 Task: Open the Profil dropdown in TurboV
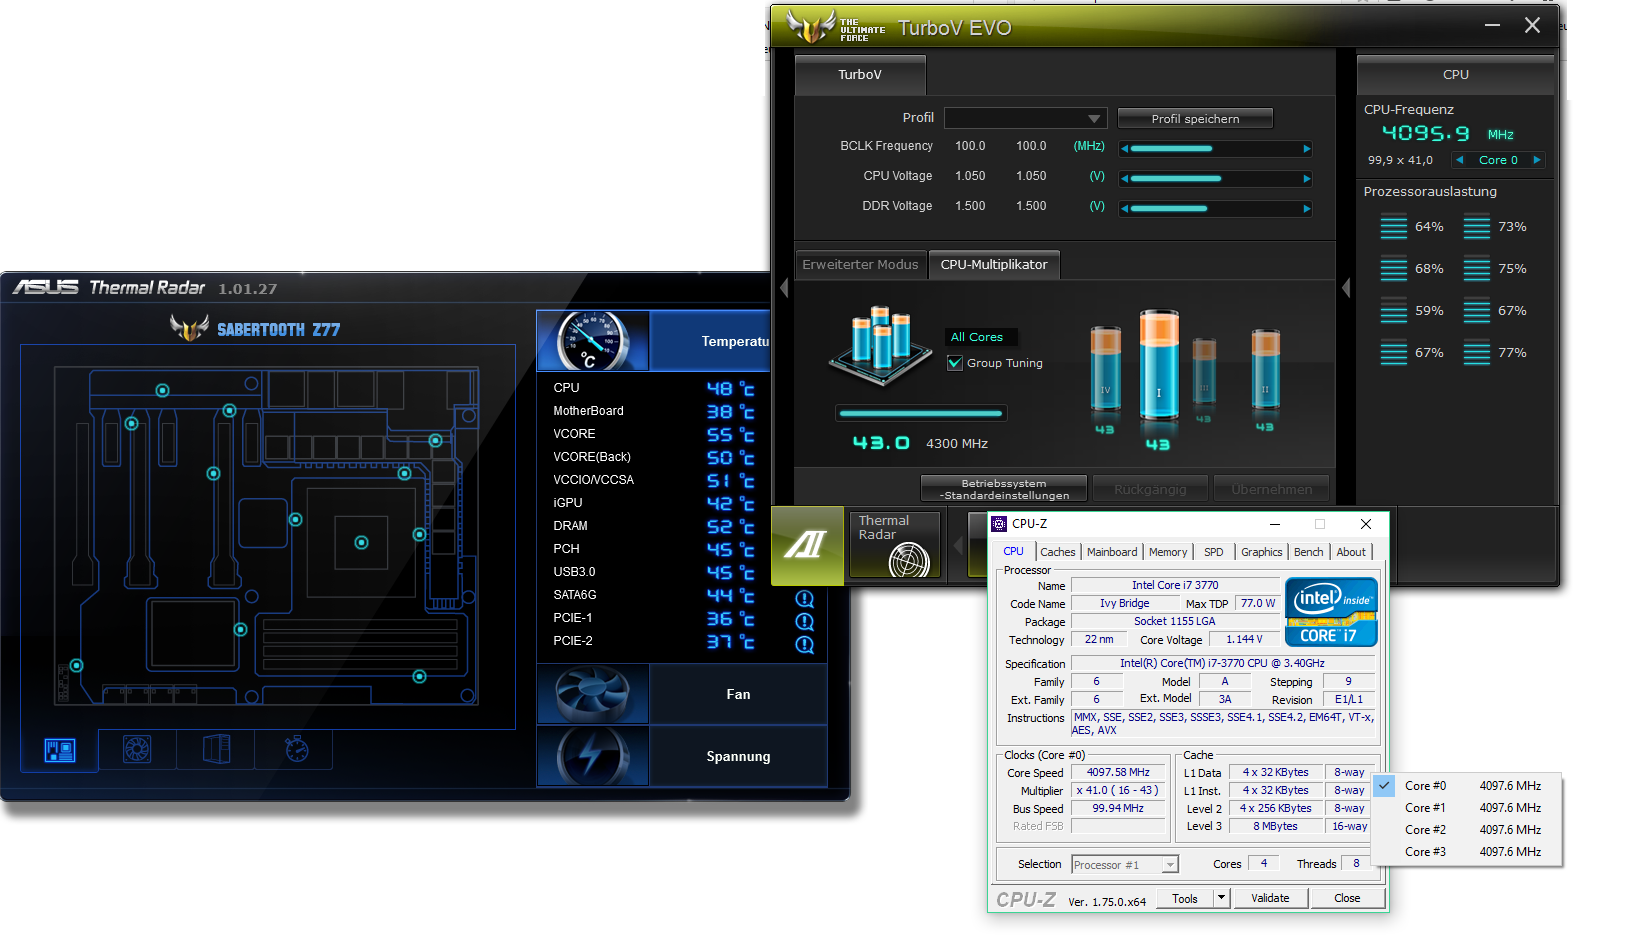(x=1025, y=118)
